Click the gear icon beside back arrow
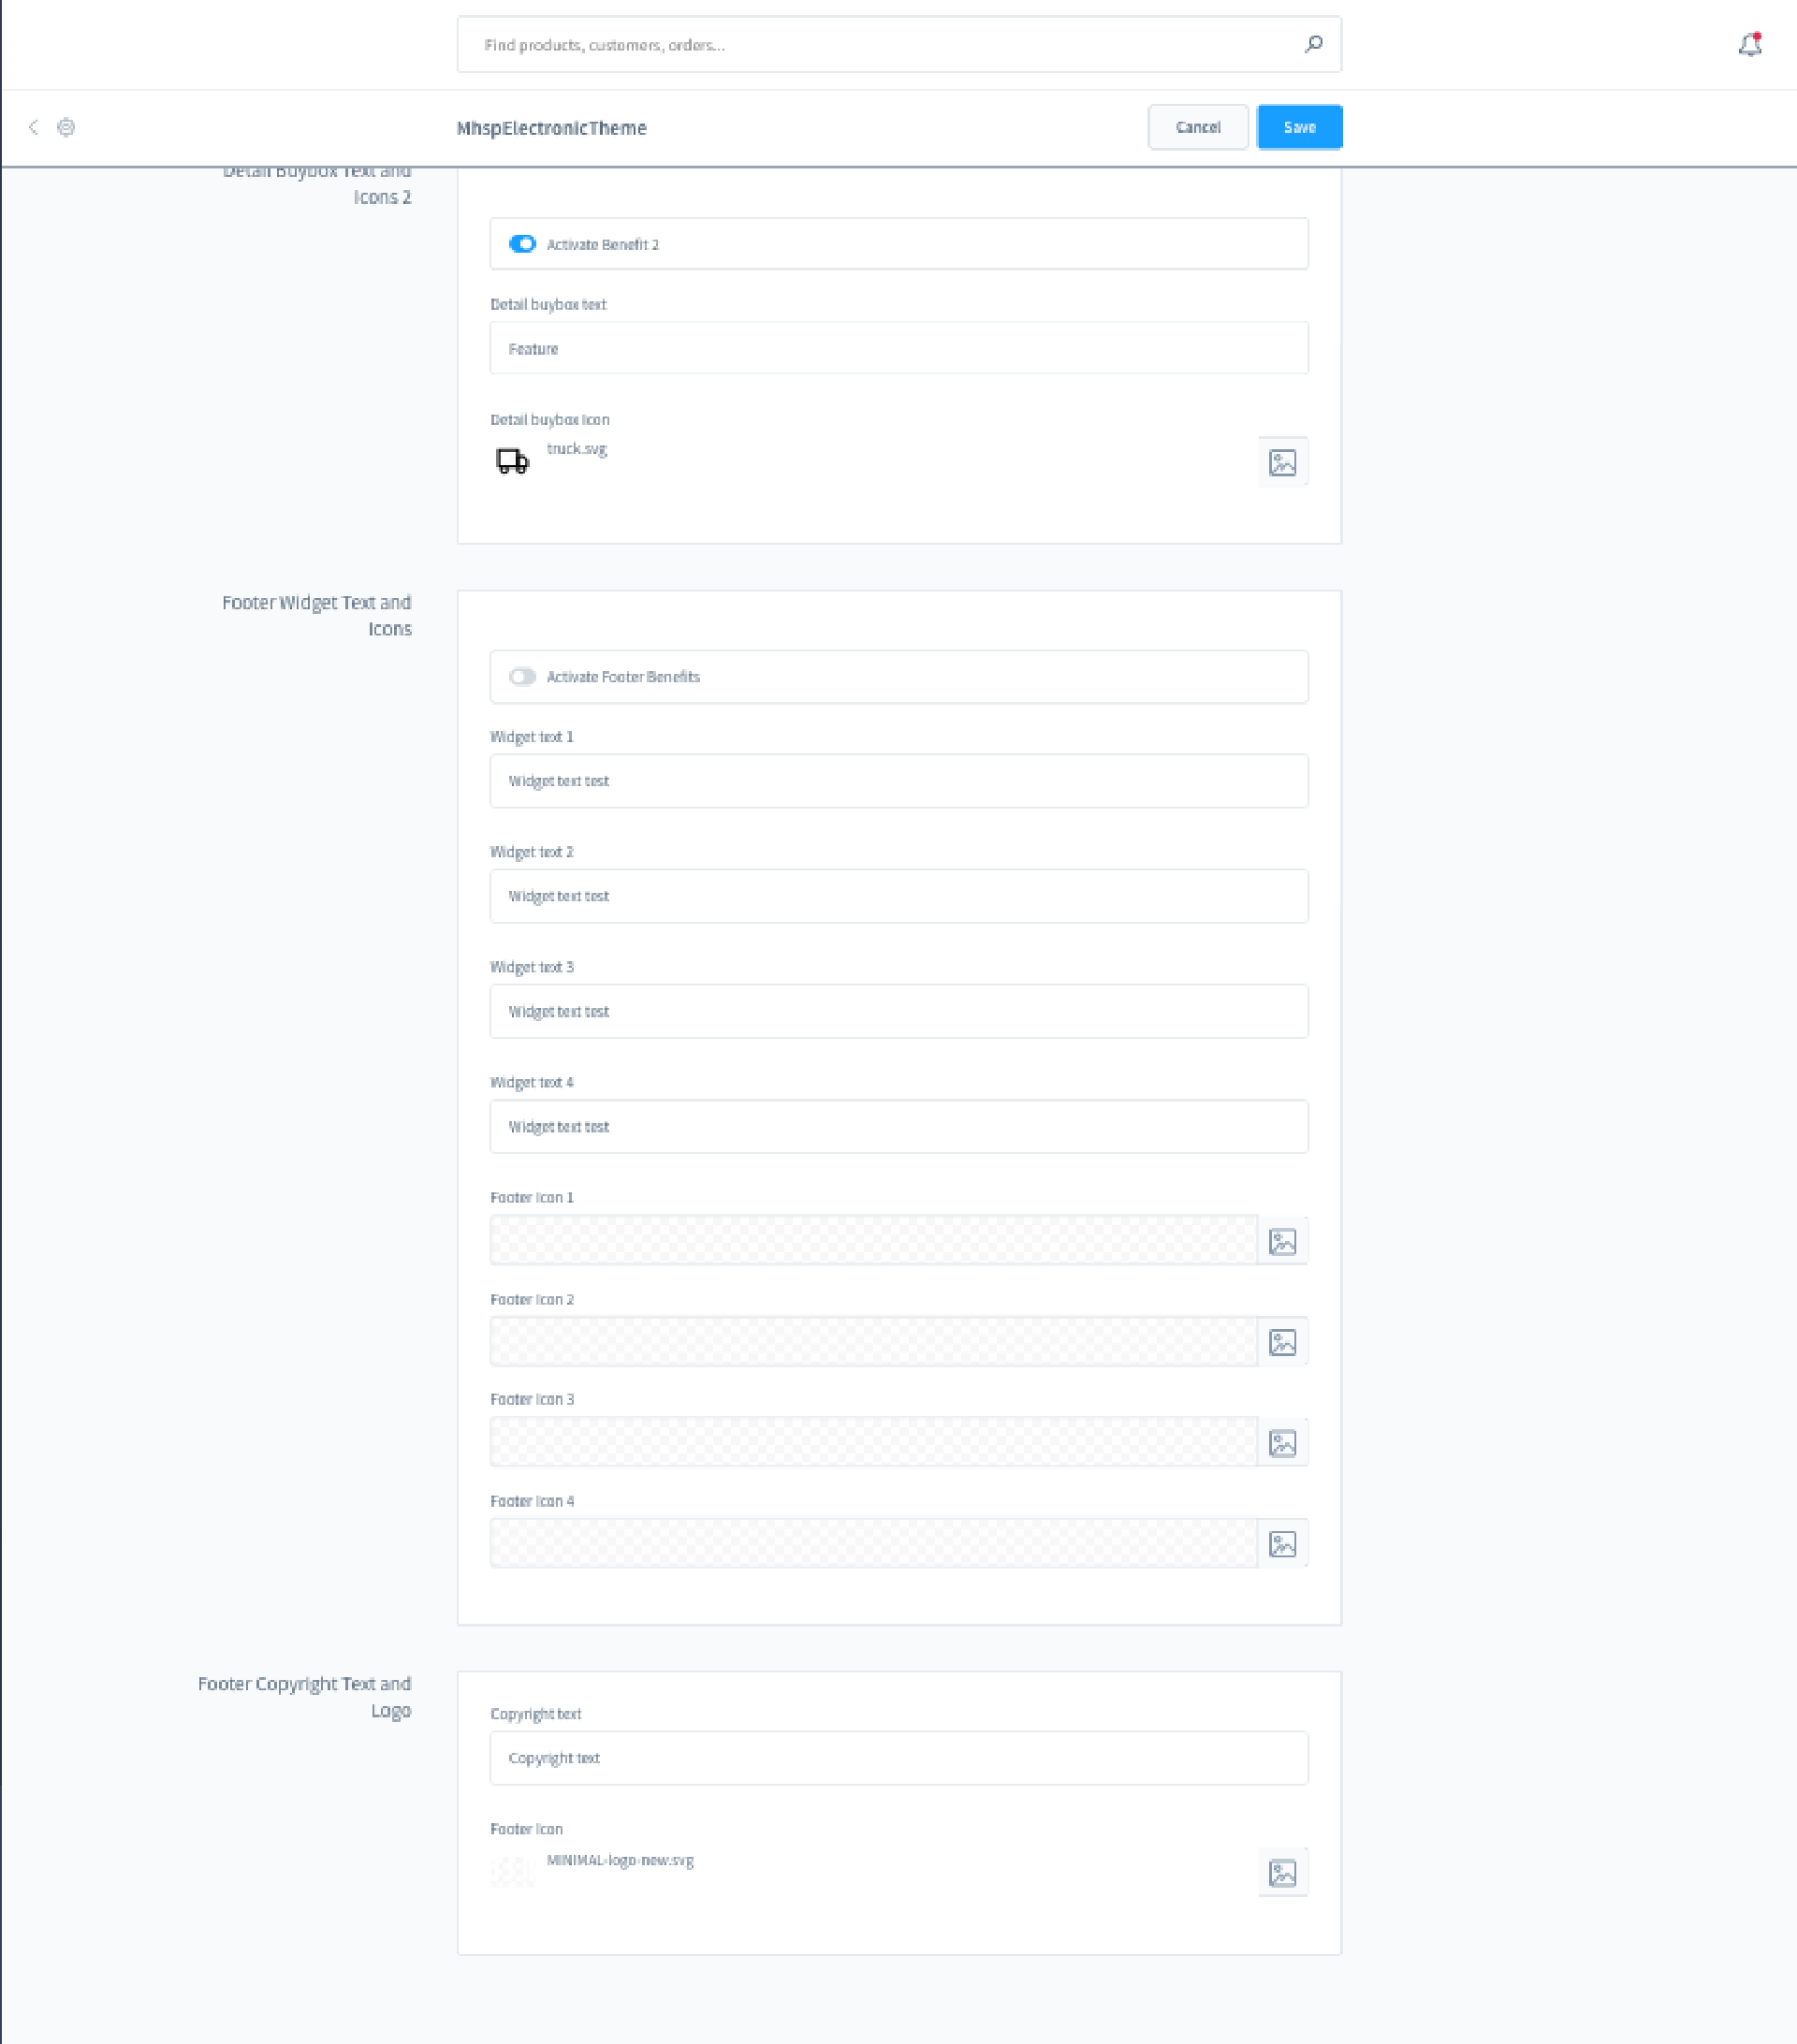 (x=66, y=127)
